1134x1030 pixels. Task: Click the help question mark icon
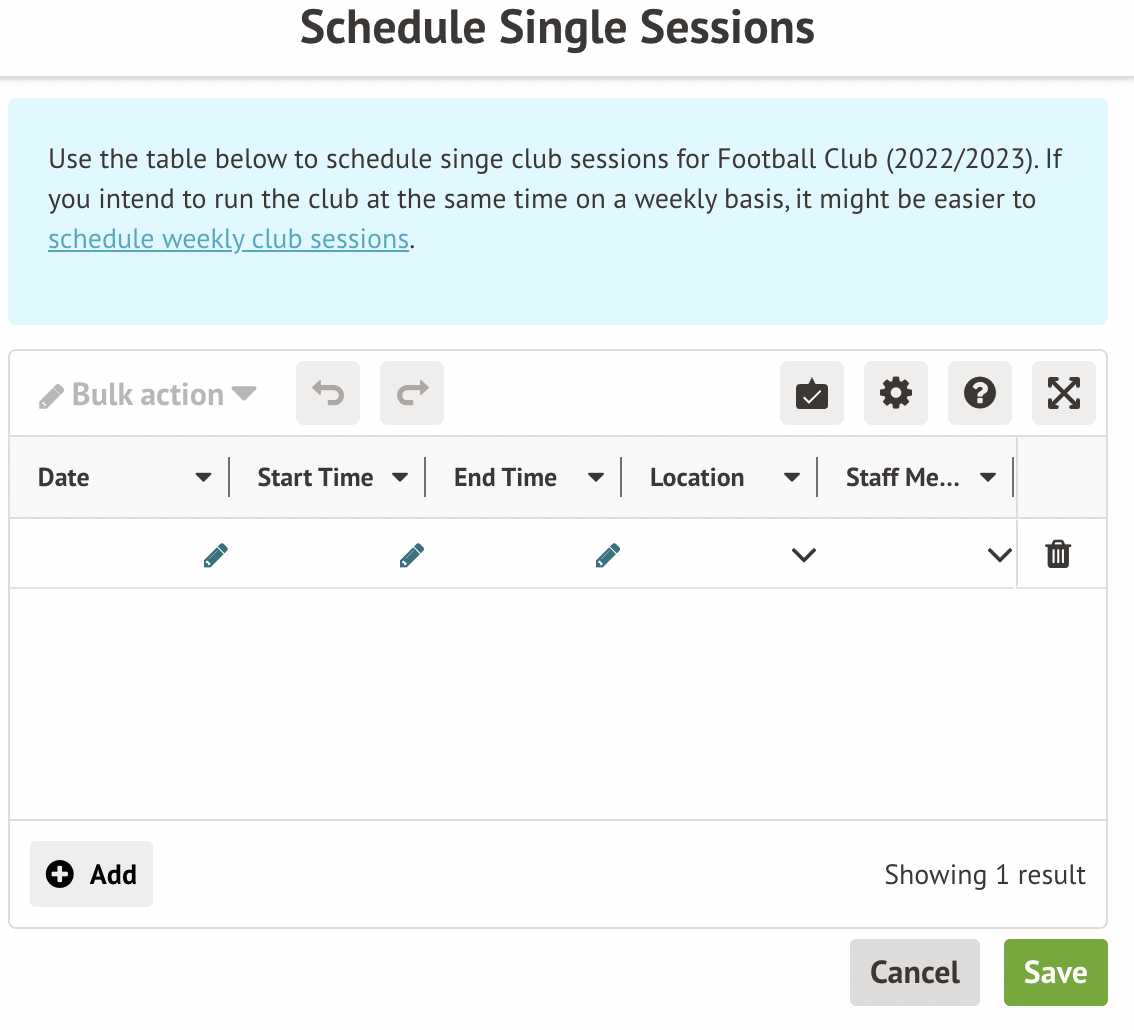[980, 394]
